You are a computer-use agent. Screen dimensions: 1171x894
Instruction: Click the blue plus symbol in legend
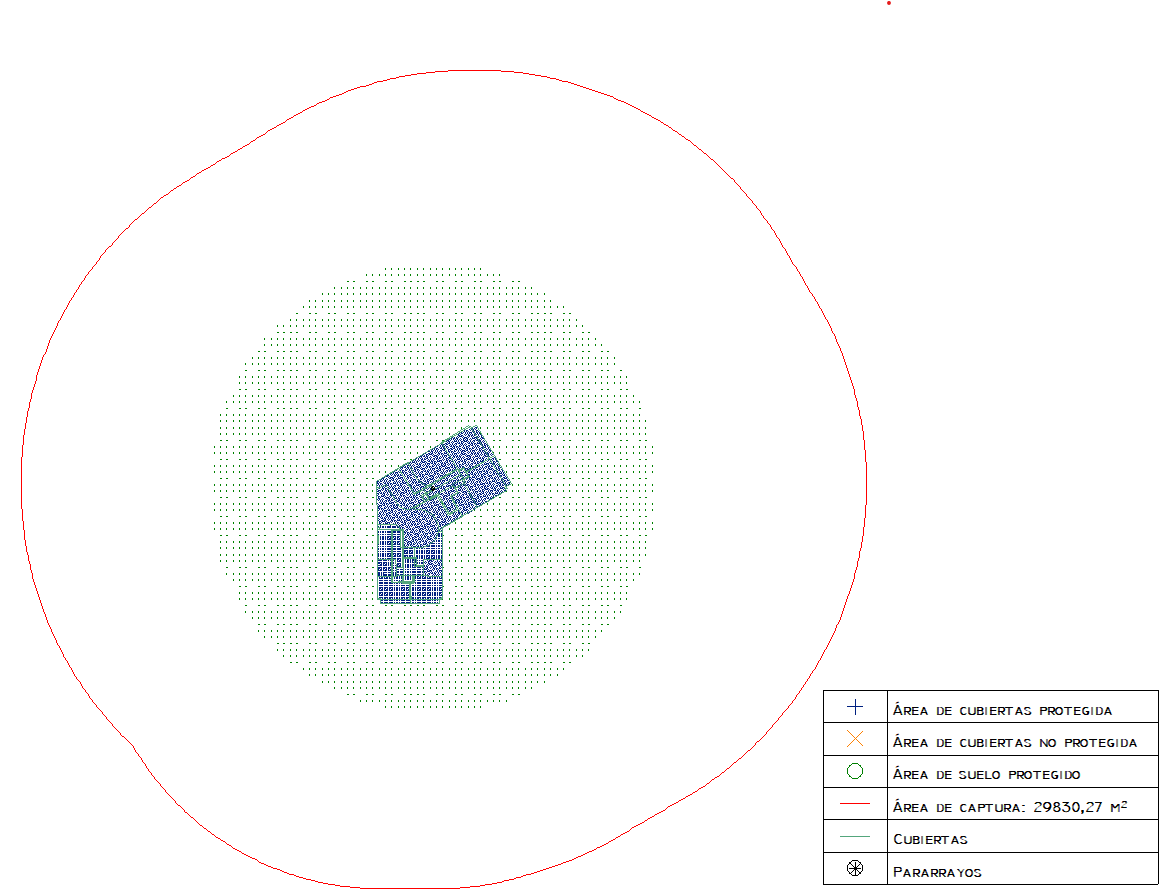tap(855, 708)
